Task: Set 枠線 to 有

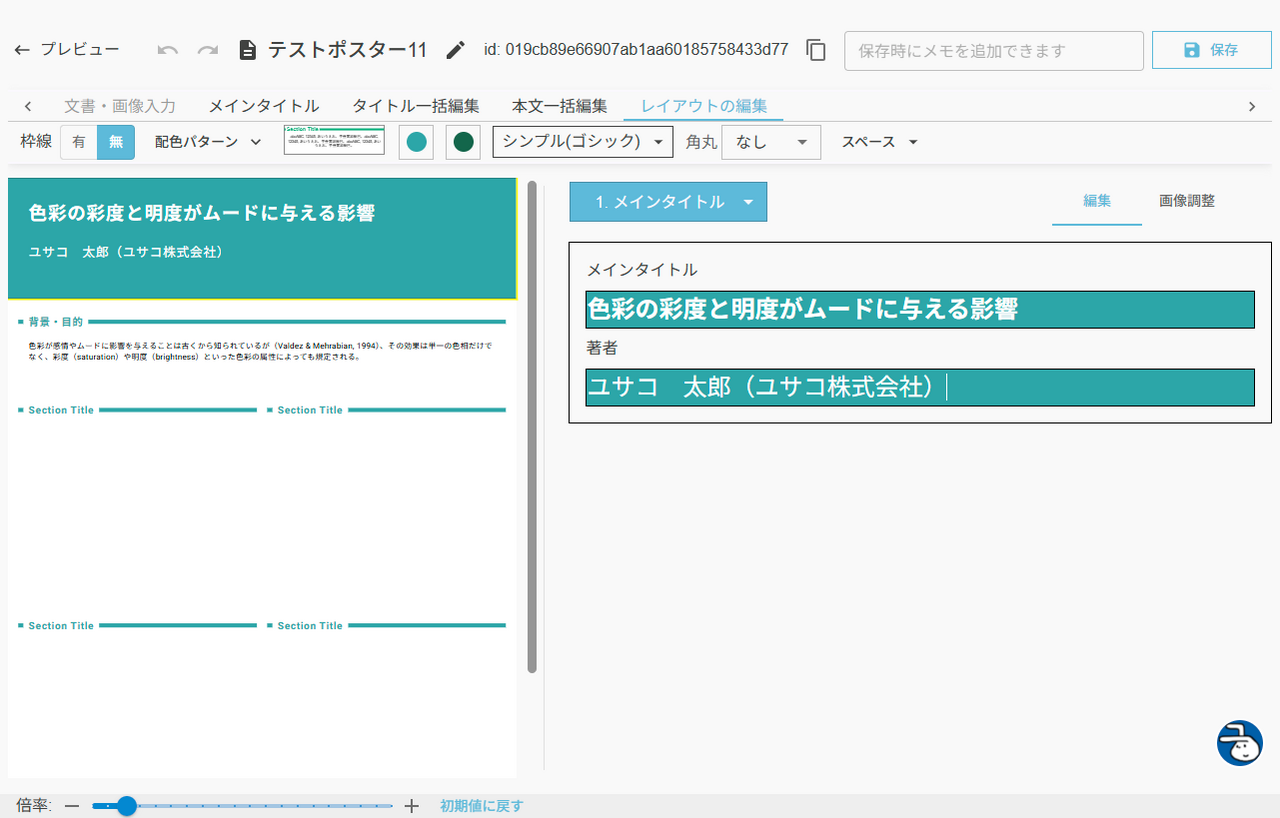Action: pyautogui.click(x=79, y=142)
